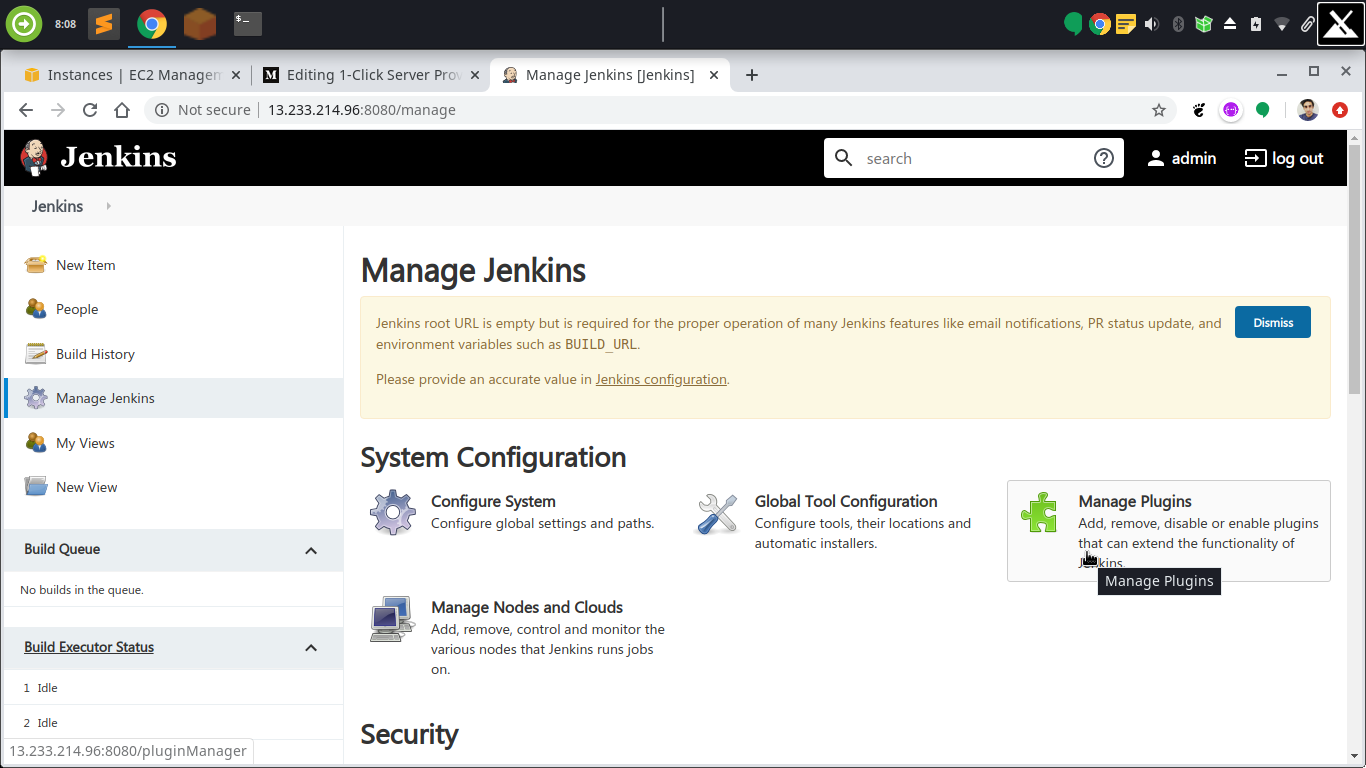Viewport: 1366px width, 768px height.
Task: Open the Jenkins breadcrumb arrow
Action: click(x=108, y=206)
